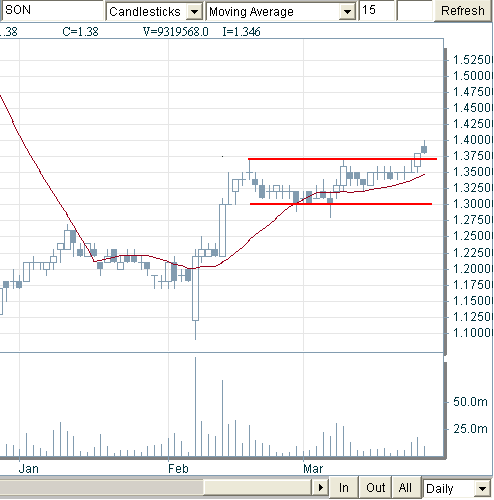This screenshot has width=494, height=500.
Task: Edit the moving average period field showing 15
Action: click(376, 11)
